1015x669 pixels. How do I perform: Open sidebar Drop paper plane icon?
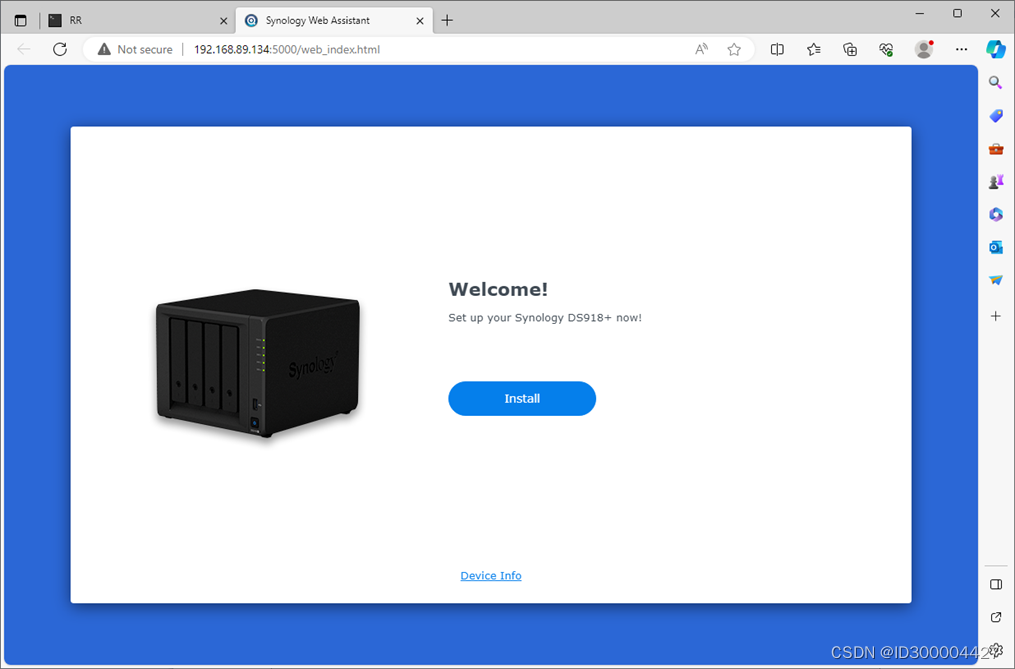coord(996,280)
